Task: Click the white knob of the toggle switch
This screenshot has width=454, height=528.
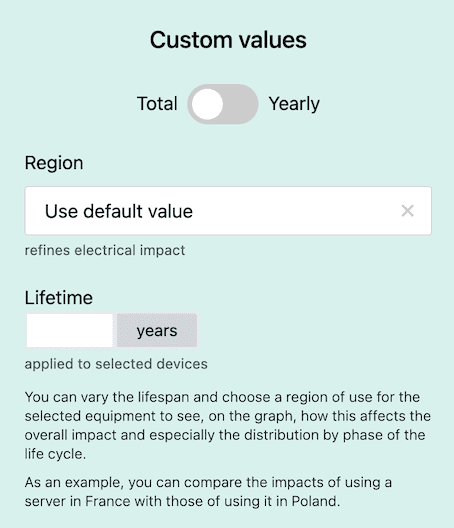Action: 207,104
